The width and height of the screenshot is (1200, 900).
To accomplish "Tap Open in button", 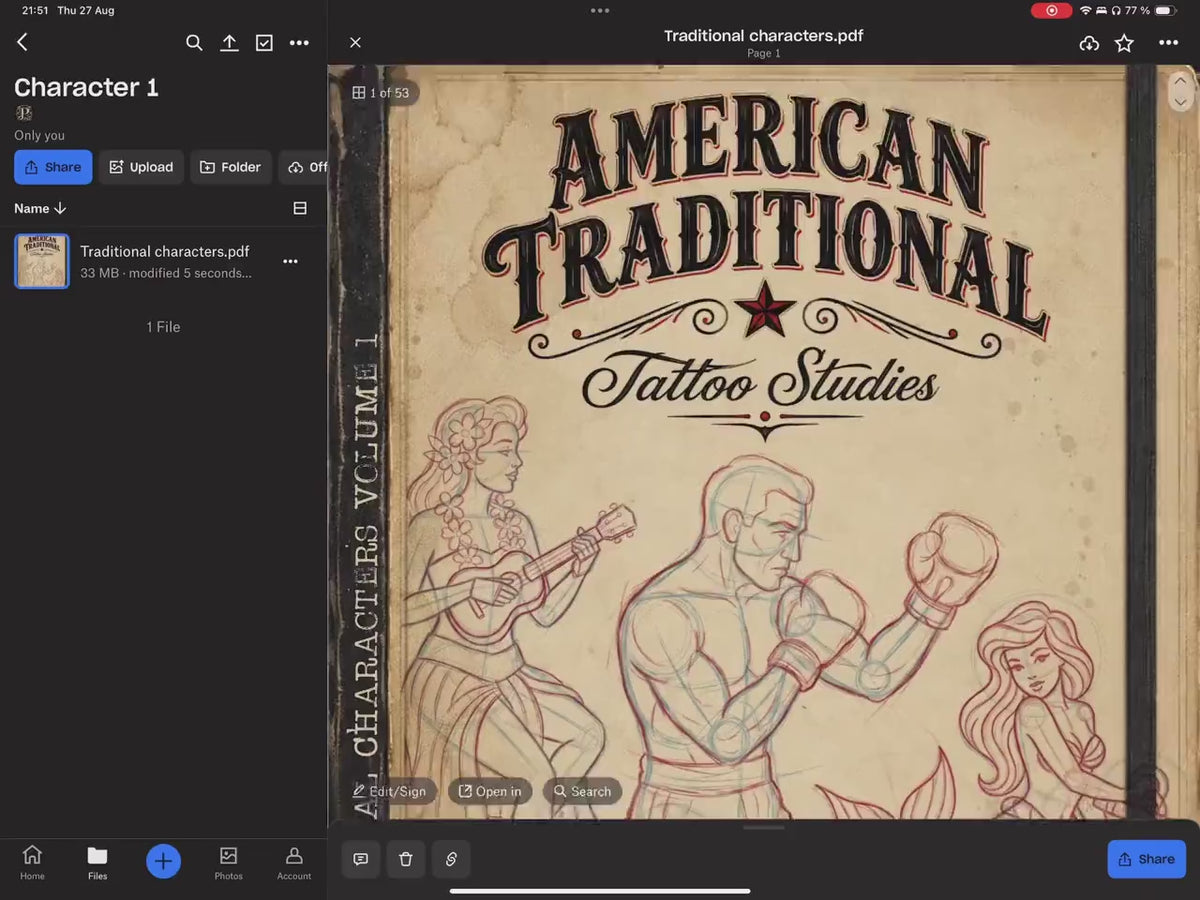I will click(x=490, y=791).
